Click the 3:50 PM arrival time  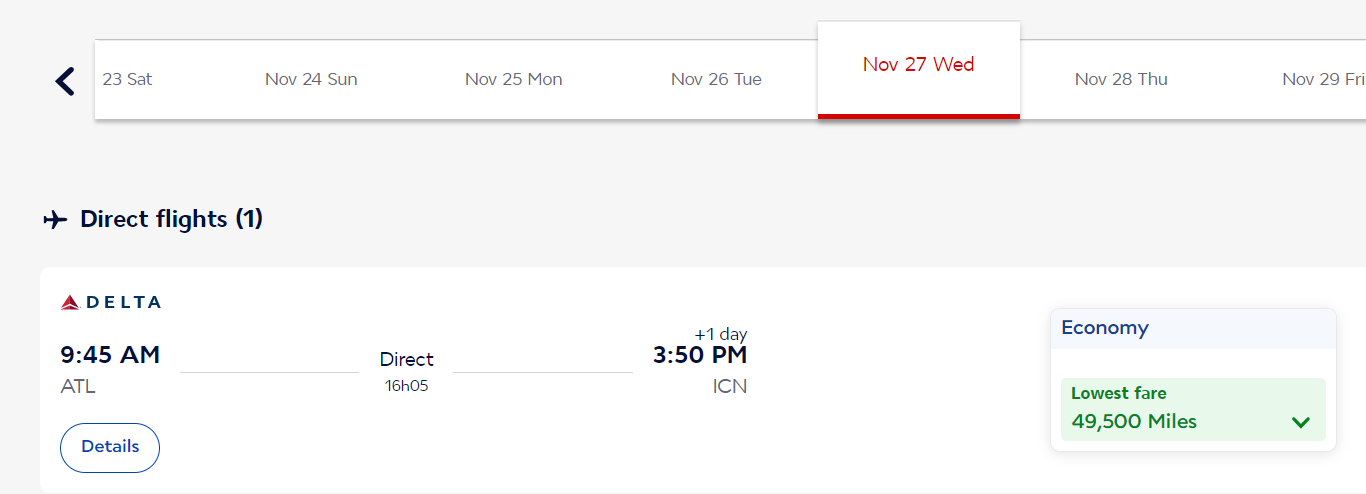click(x=700, y=355)
